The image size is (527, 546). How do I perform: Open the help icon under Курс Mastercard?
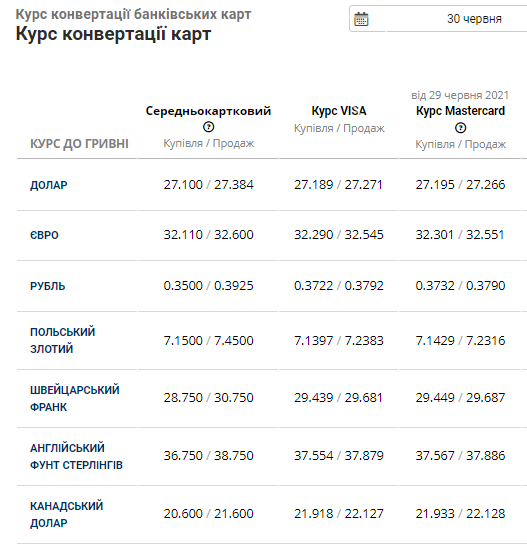[x=460, y=128]
